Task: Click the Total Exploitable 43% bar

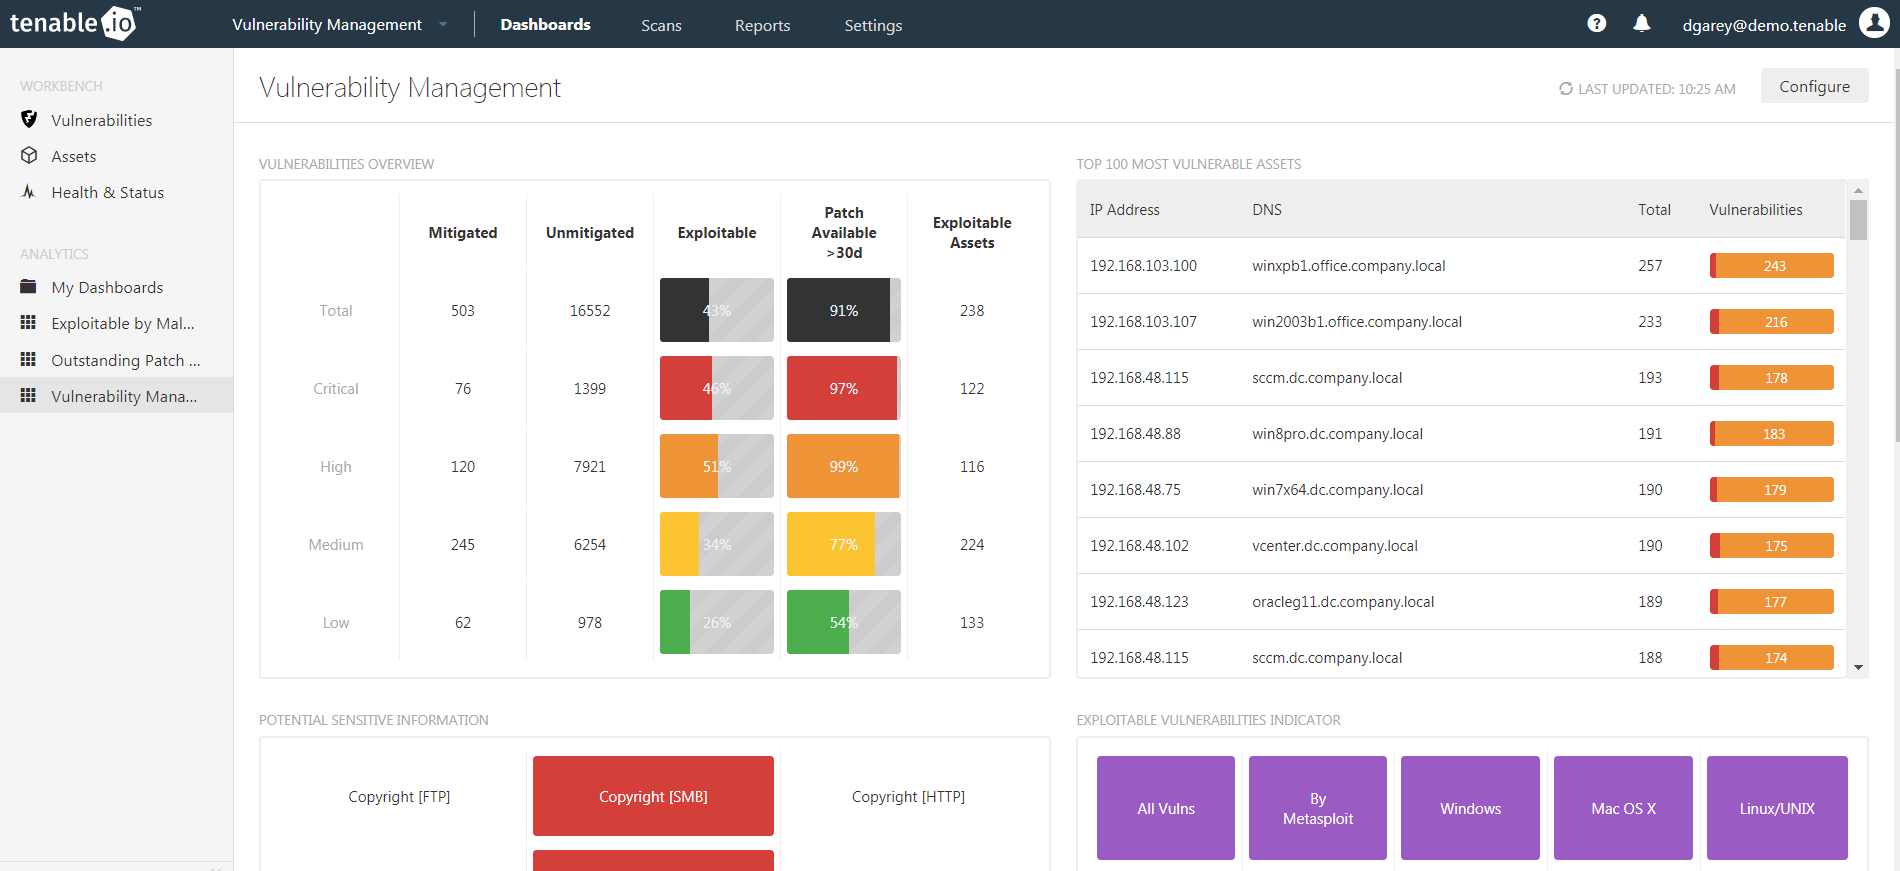Action: (717, 310)
